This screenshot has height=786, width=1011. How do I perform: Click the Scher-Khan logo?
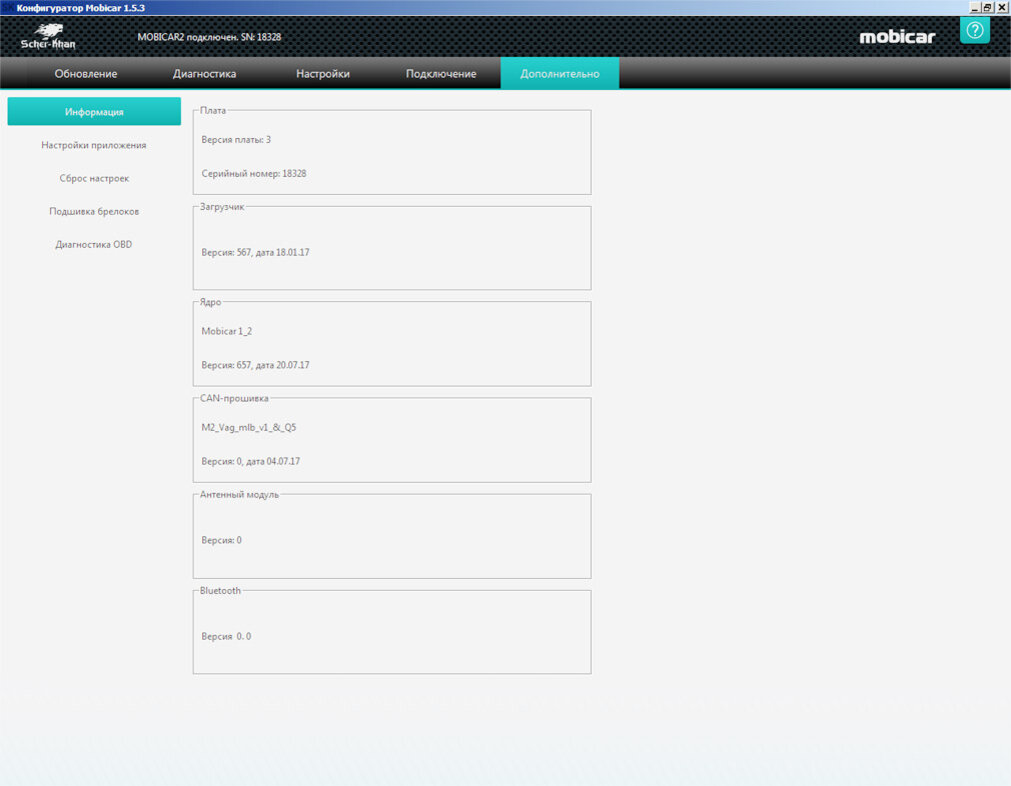[48, 37]
